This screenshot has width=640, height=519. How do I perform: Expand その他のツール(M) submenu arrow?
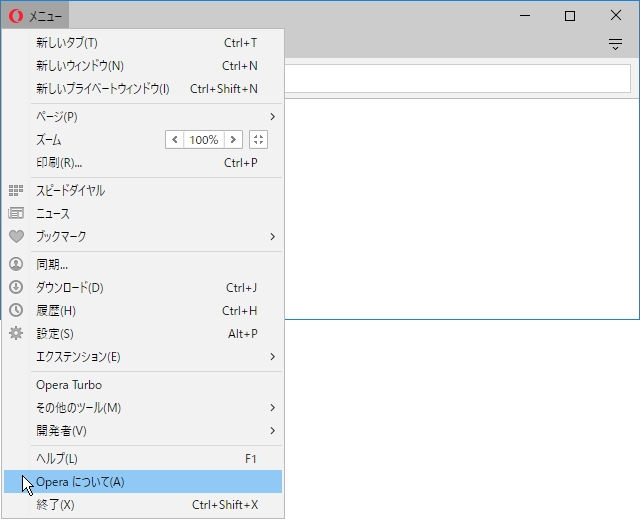pos(272,408)
